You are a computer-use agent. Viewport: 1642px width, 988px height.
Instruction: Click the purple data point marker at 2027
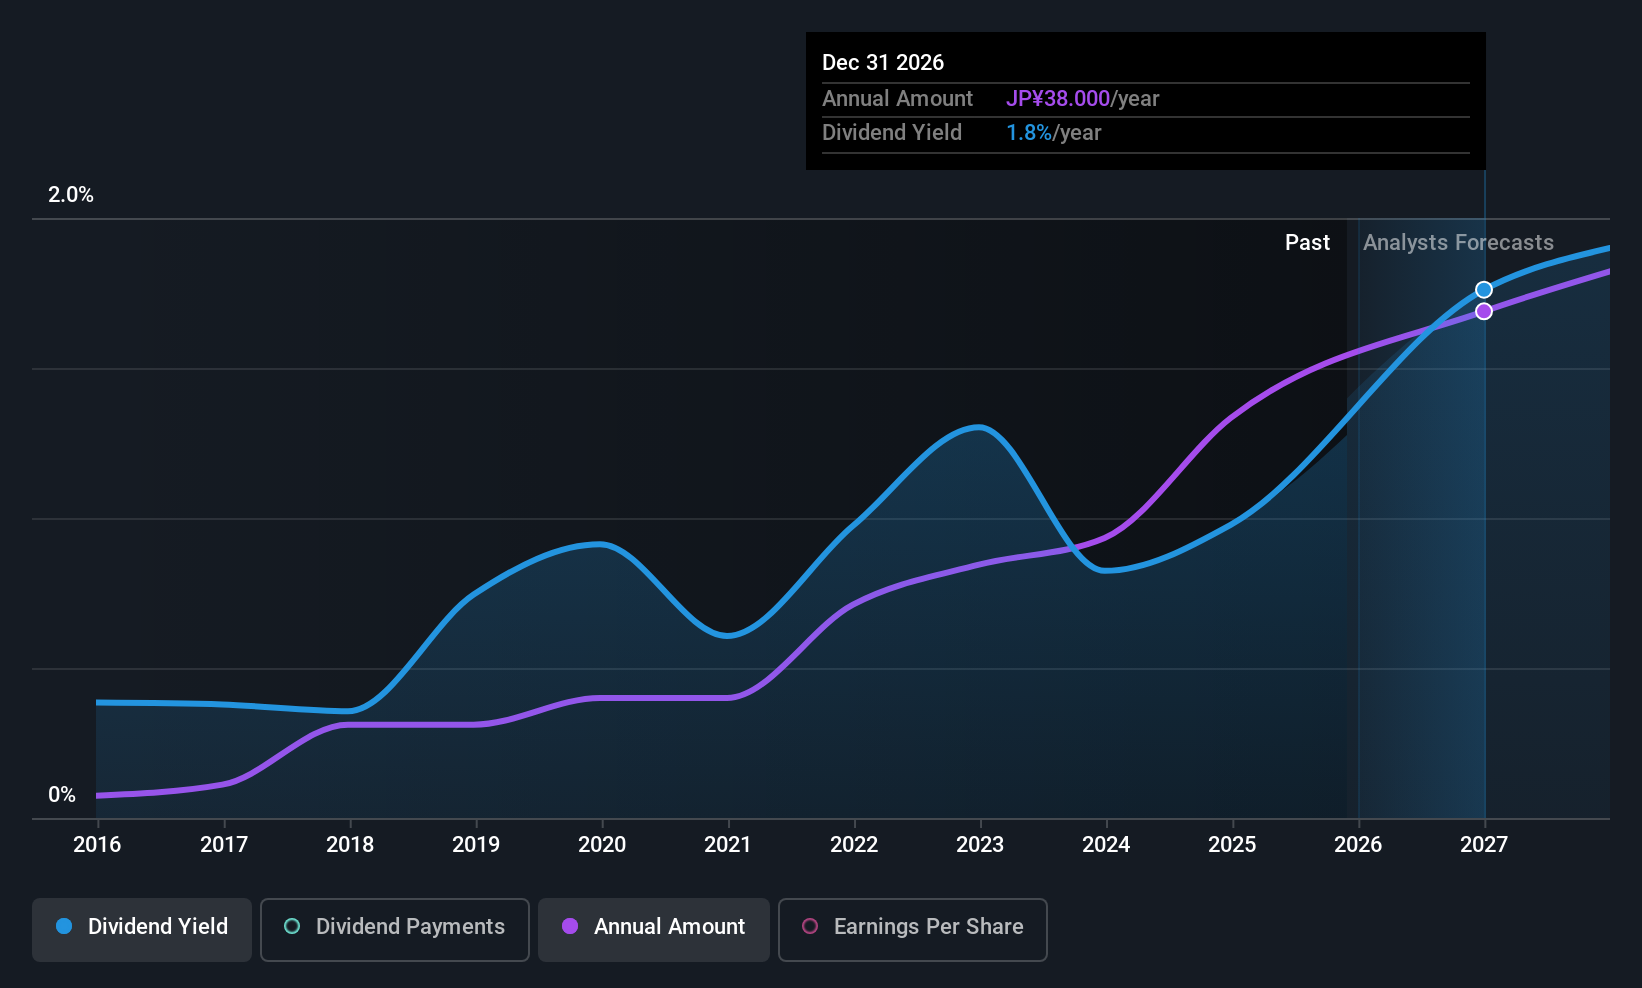click(1484, 312)
